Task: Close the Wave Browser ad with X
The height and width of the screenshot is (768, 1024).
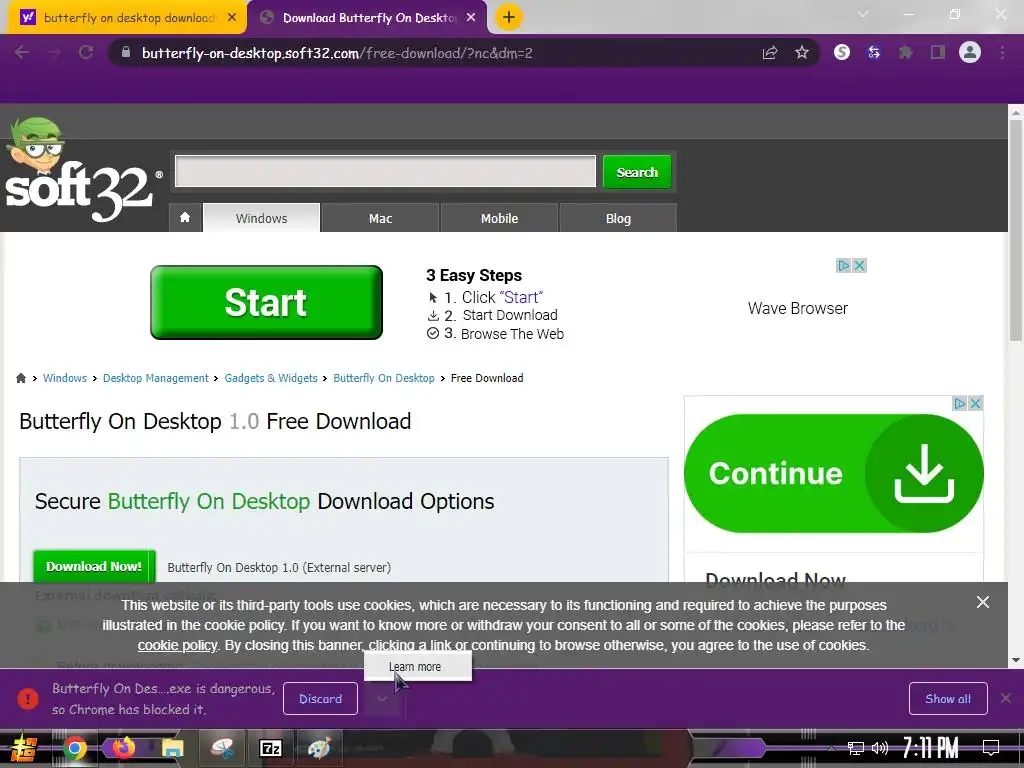Action: tap(859, 266)
